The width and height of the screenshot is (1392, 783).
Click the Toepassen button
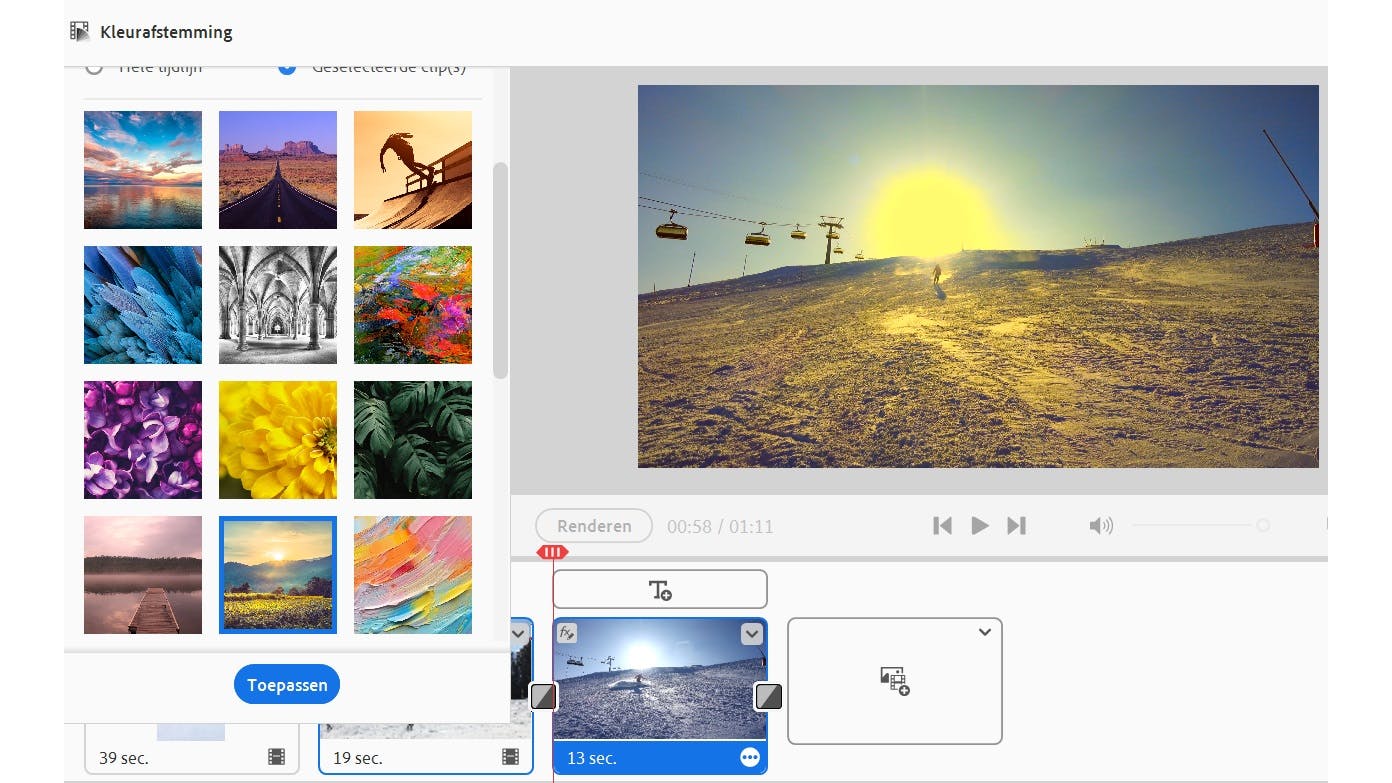point(287,685)
